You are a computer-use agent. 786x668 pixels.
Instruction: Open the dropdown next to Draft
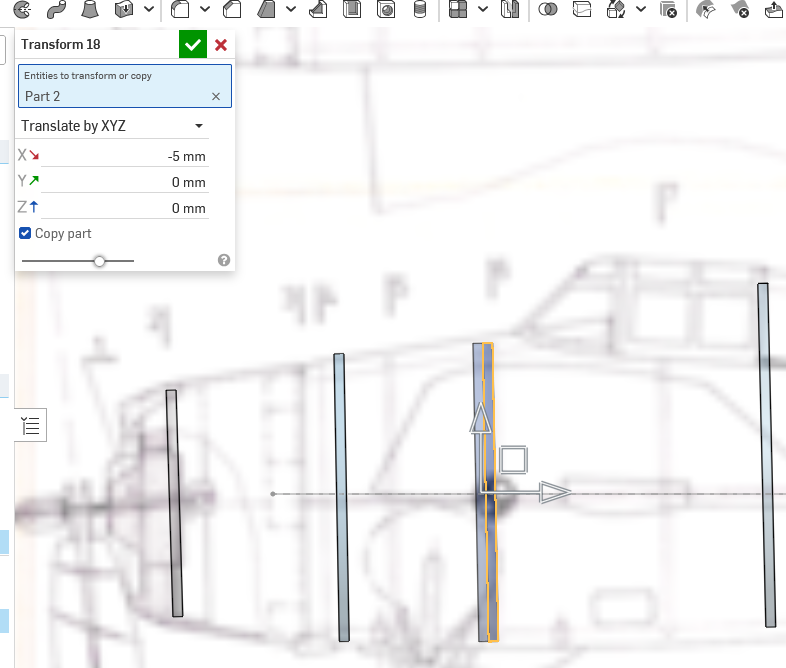click(x=291, y=9)
